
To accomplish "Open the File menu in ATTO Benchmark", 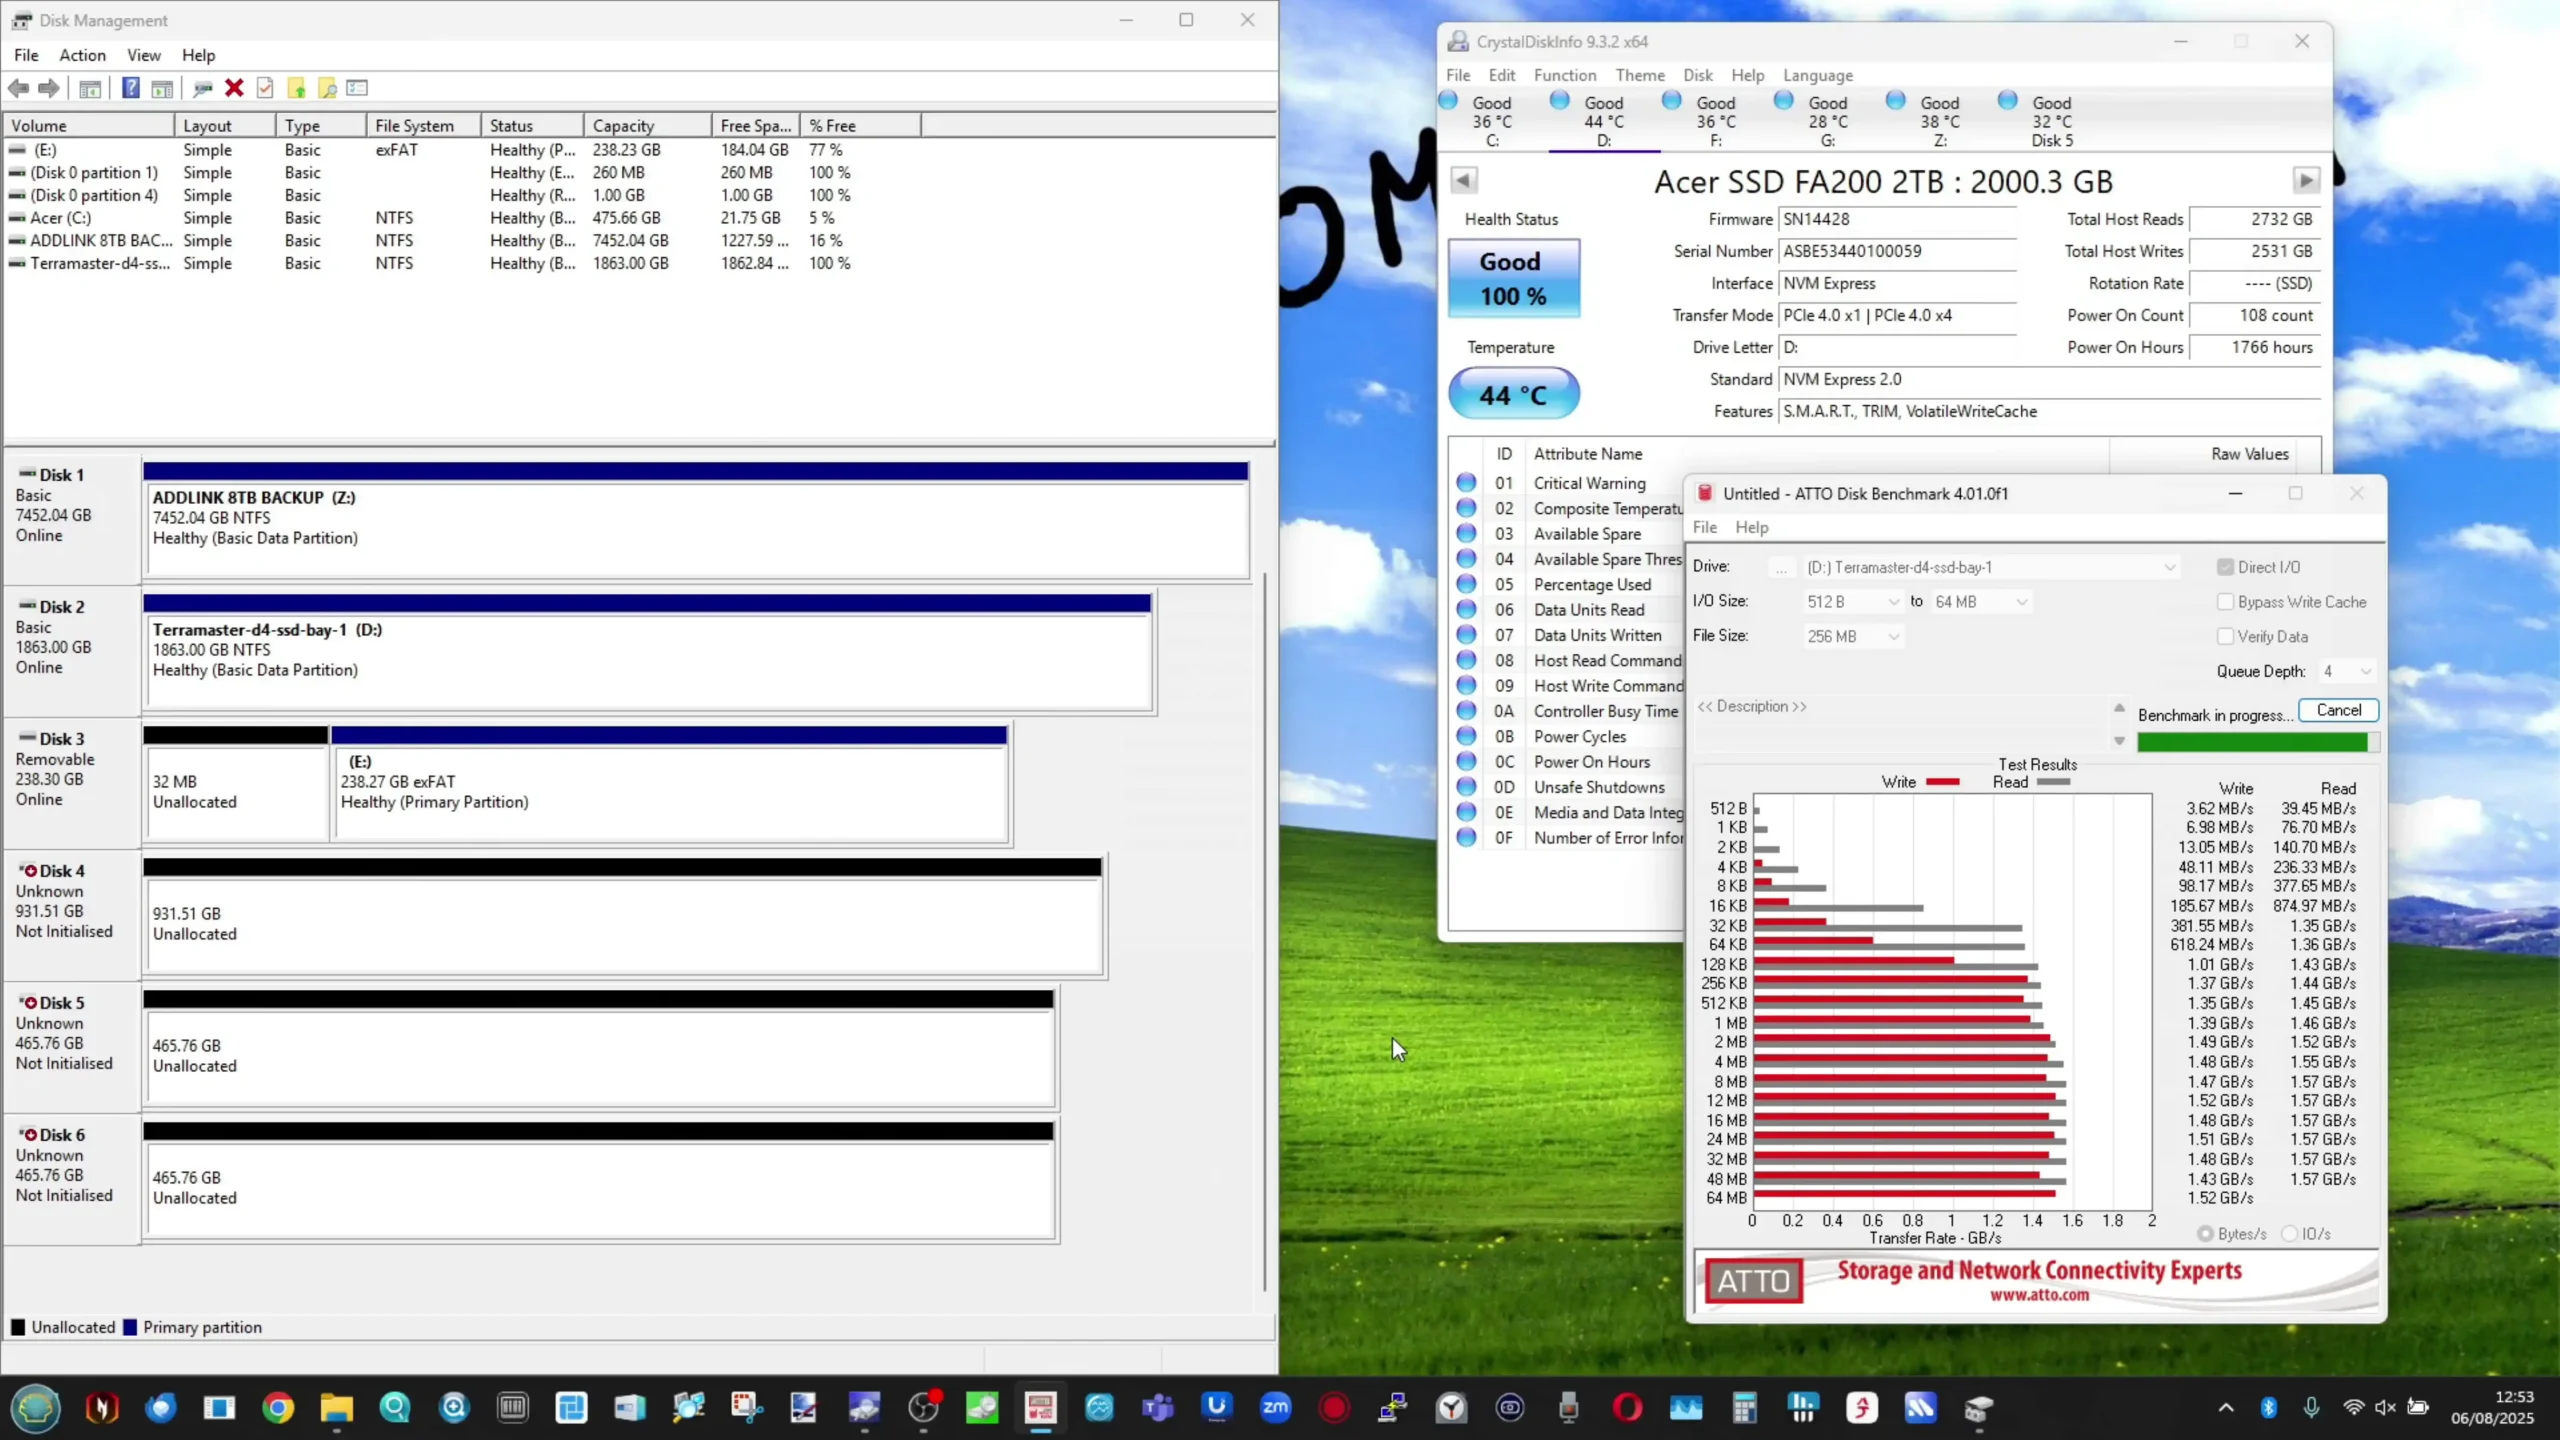I will coord(1705,527).
